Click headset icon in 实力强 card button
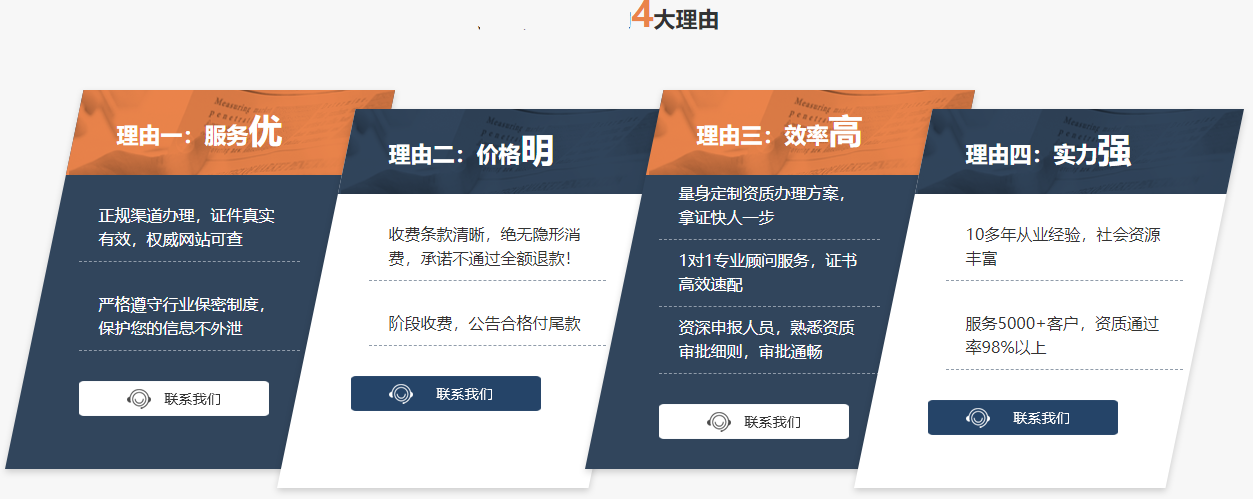This screenshot has width=1253, height=499. (978, 418)
